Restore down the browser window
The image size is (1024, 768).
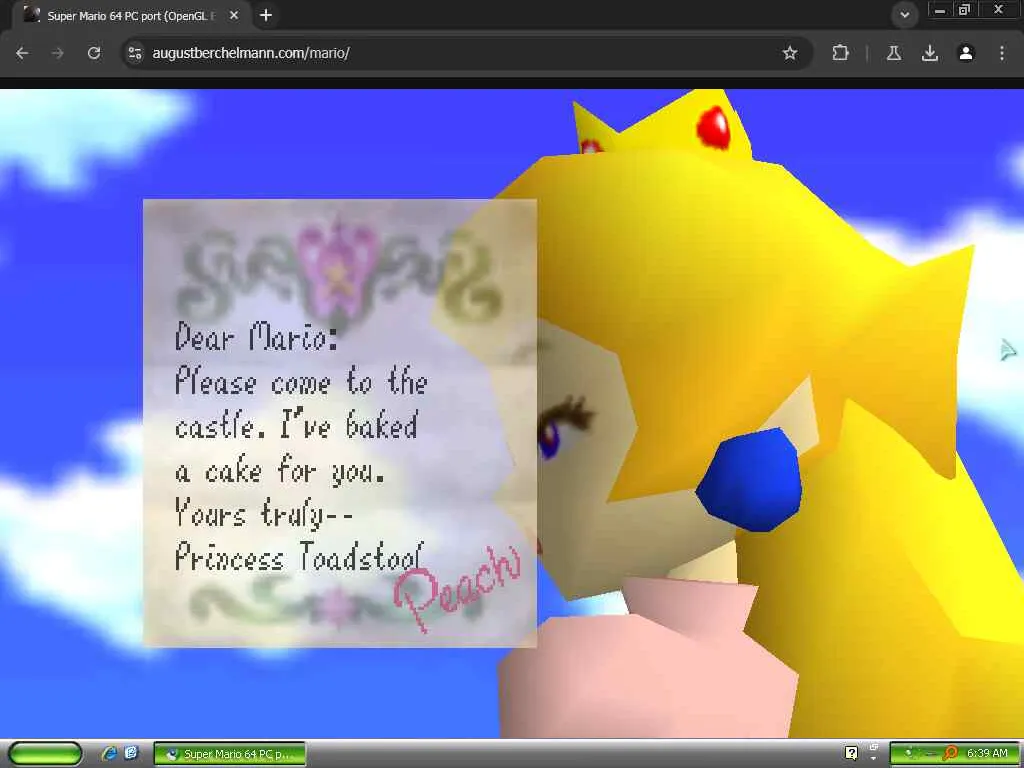point(964,10)
